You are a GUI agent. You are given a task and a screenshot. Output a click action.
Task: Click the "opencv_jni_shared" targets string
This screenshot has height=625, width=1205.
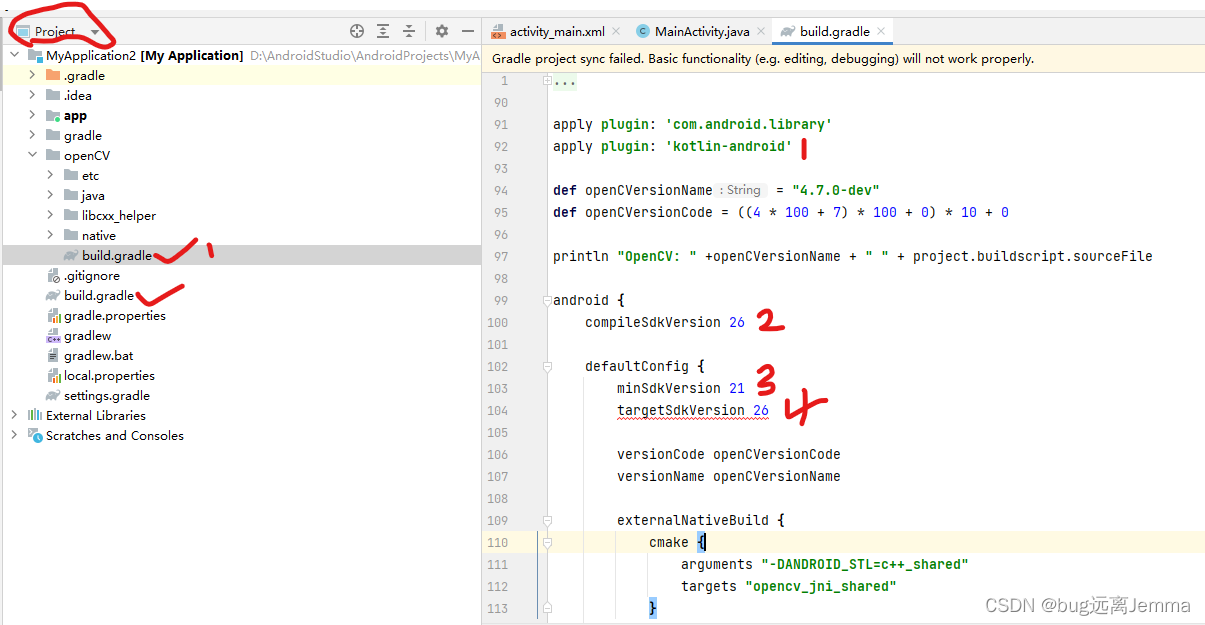coord(820,586)
